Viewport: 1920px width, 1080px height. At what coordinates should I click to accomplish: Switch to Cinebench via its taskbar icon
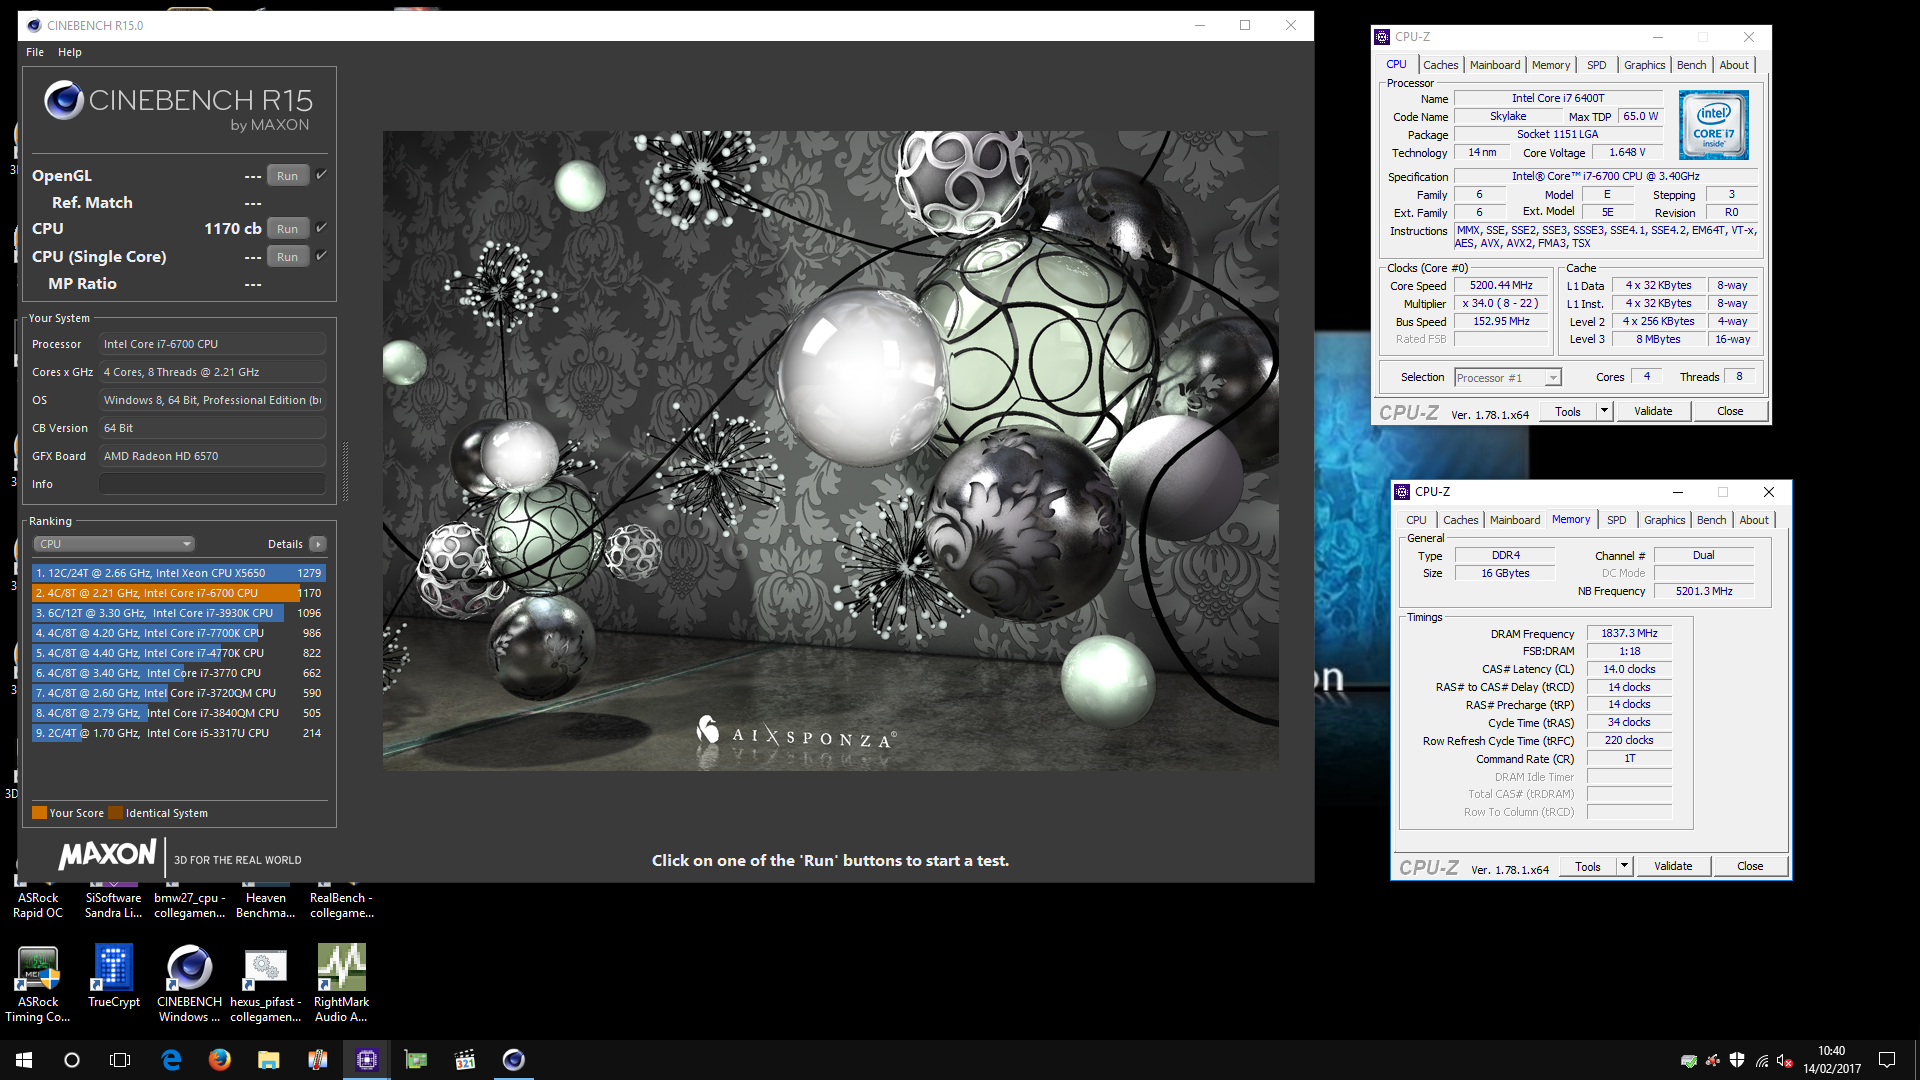[514, 1060]
